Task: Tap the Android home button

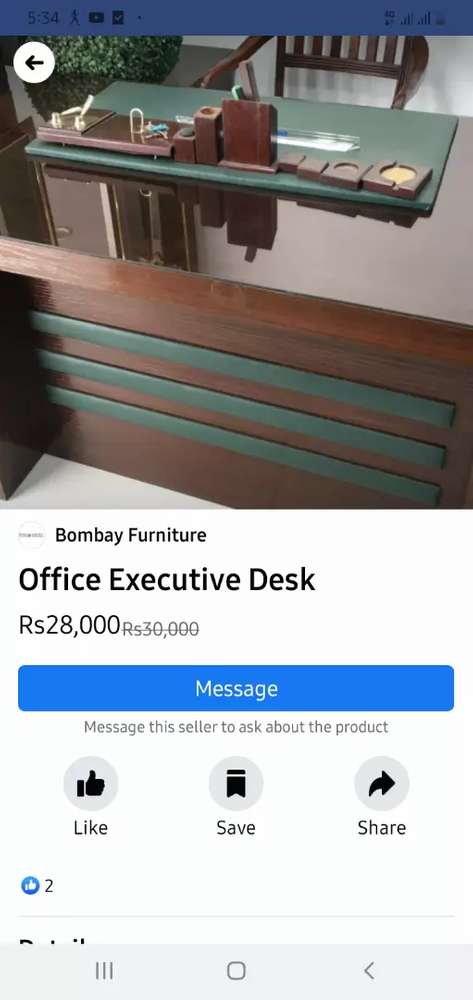Action: [236, 971]
